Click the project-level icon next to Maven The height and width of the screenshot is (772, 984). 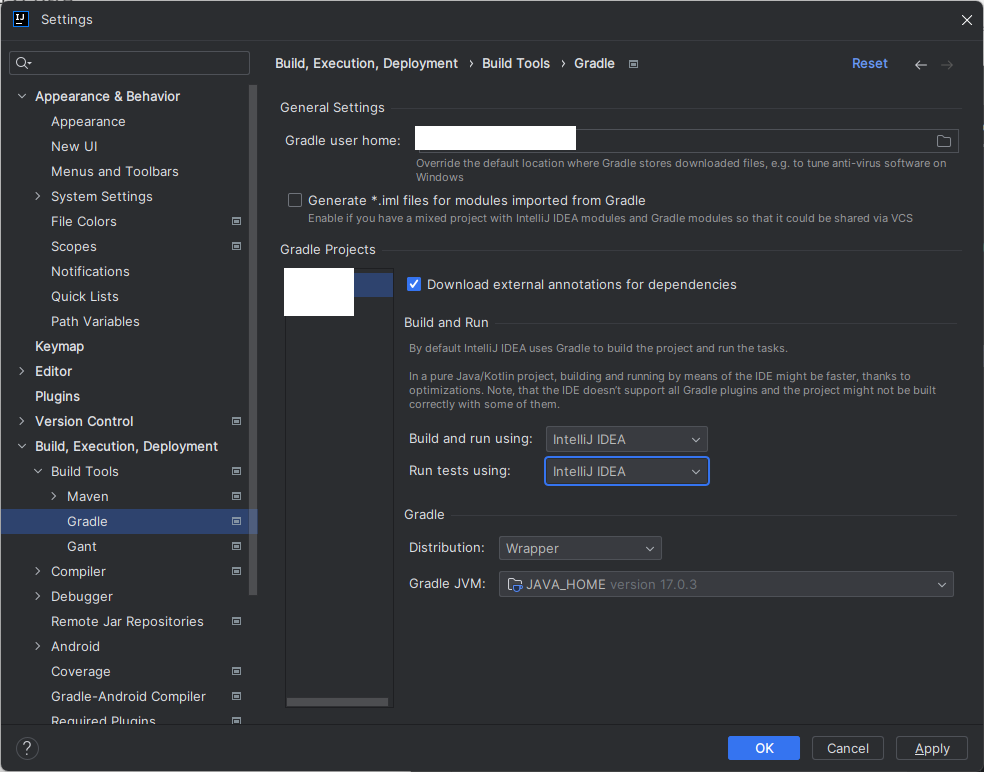pyautogui.click(x=237, y=496)
